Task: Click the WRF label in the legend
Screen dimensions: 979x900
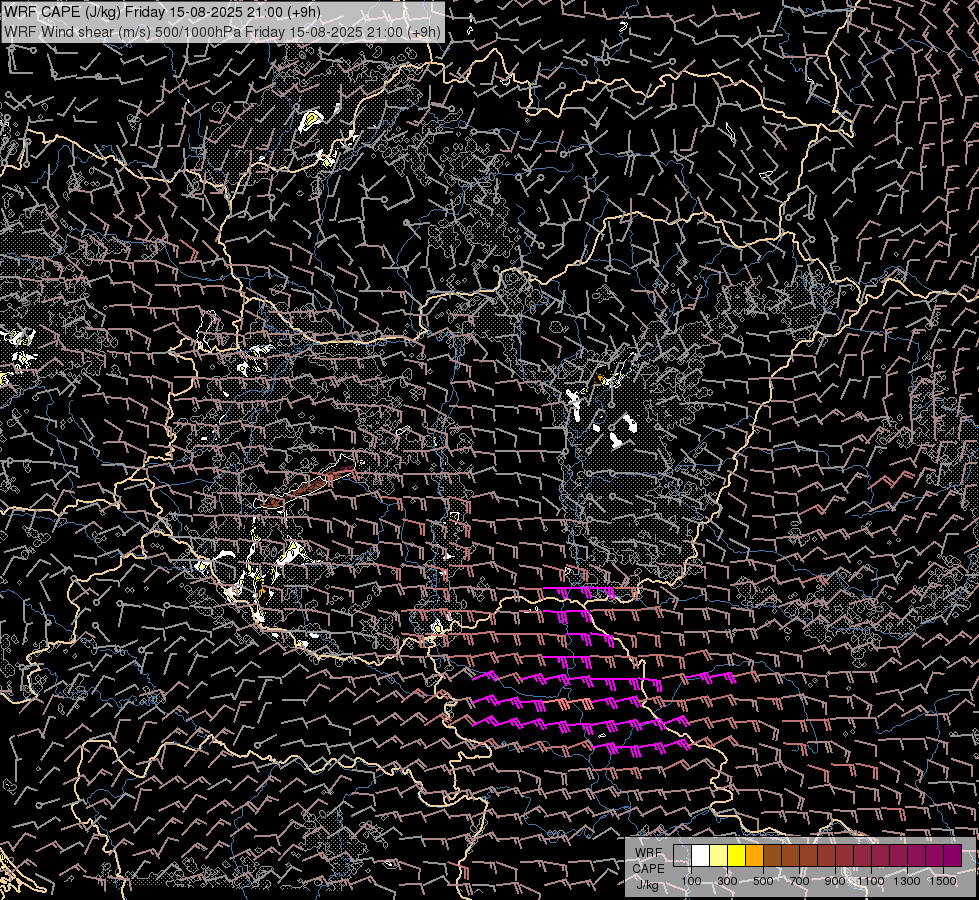Action: pos(649,853)
